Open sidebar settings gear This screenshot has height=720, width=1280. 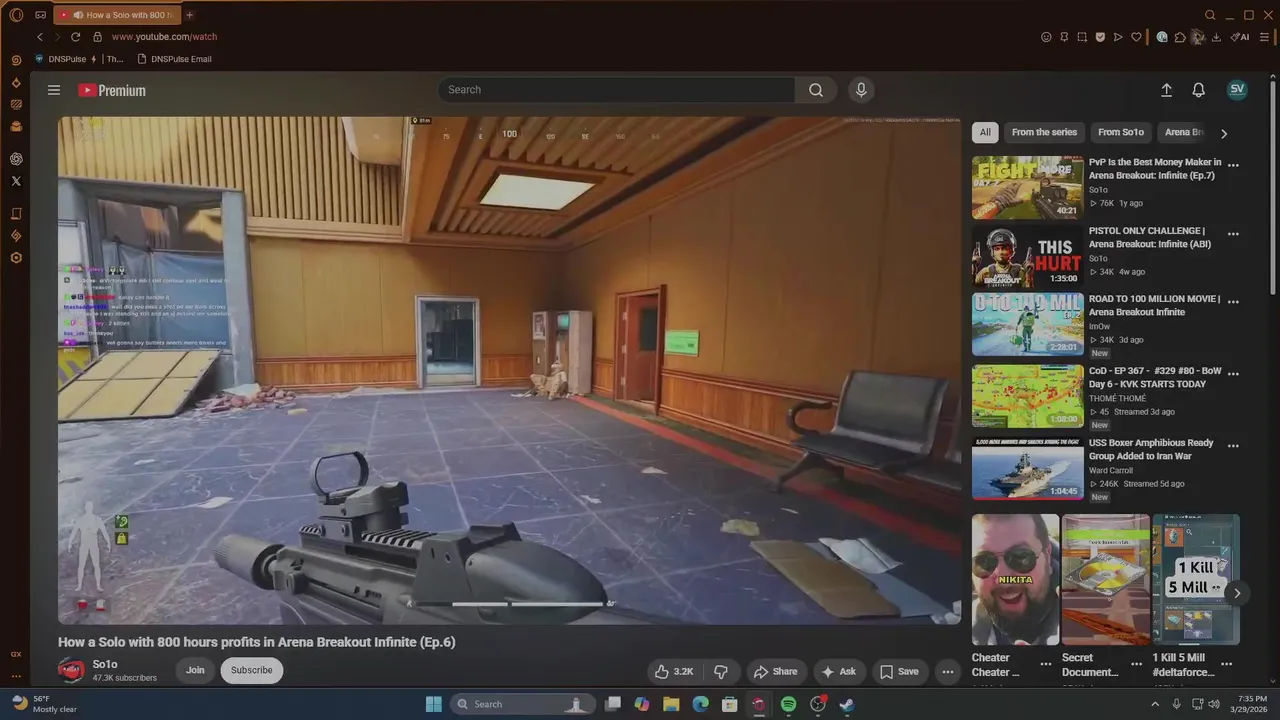click(x=16, y=258)
